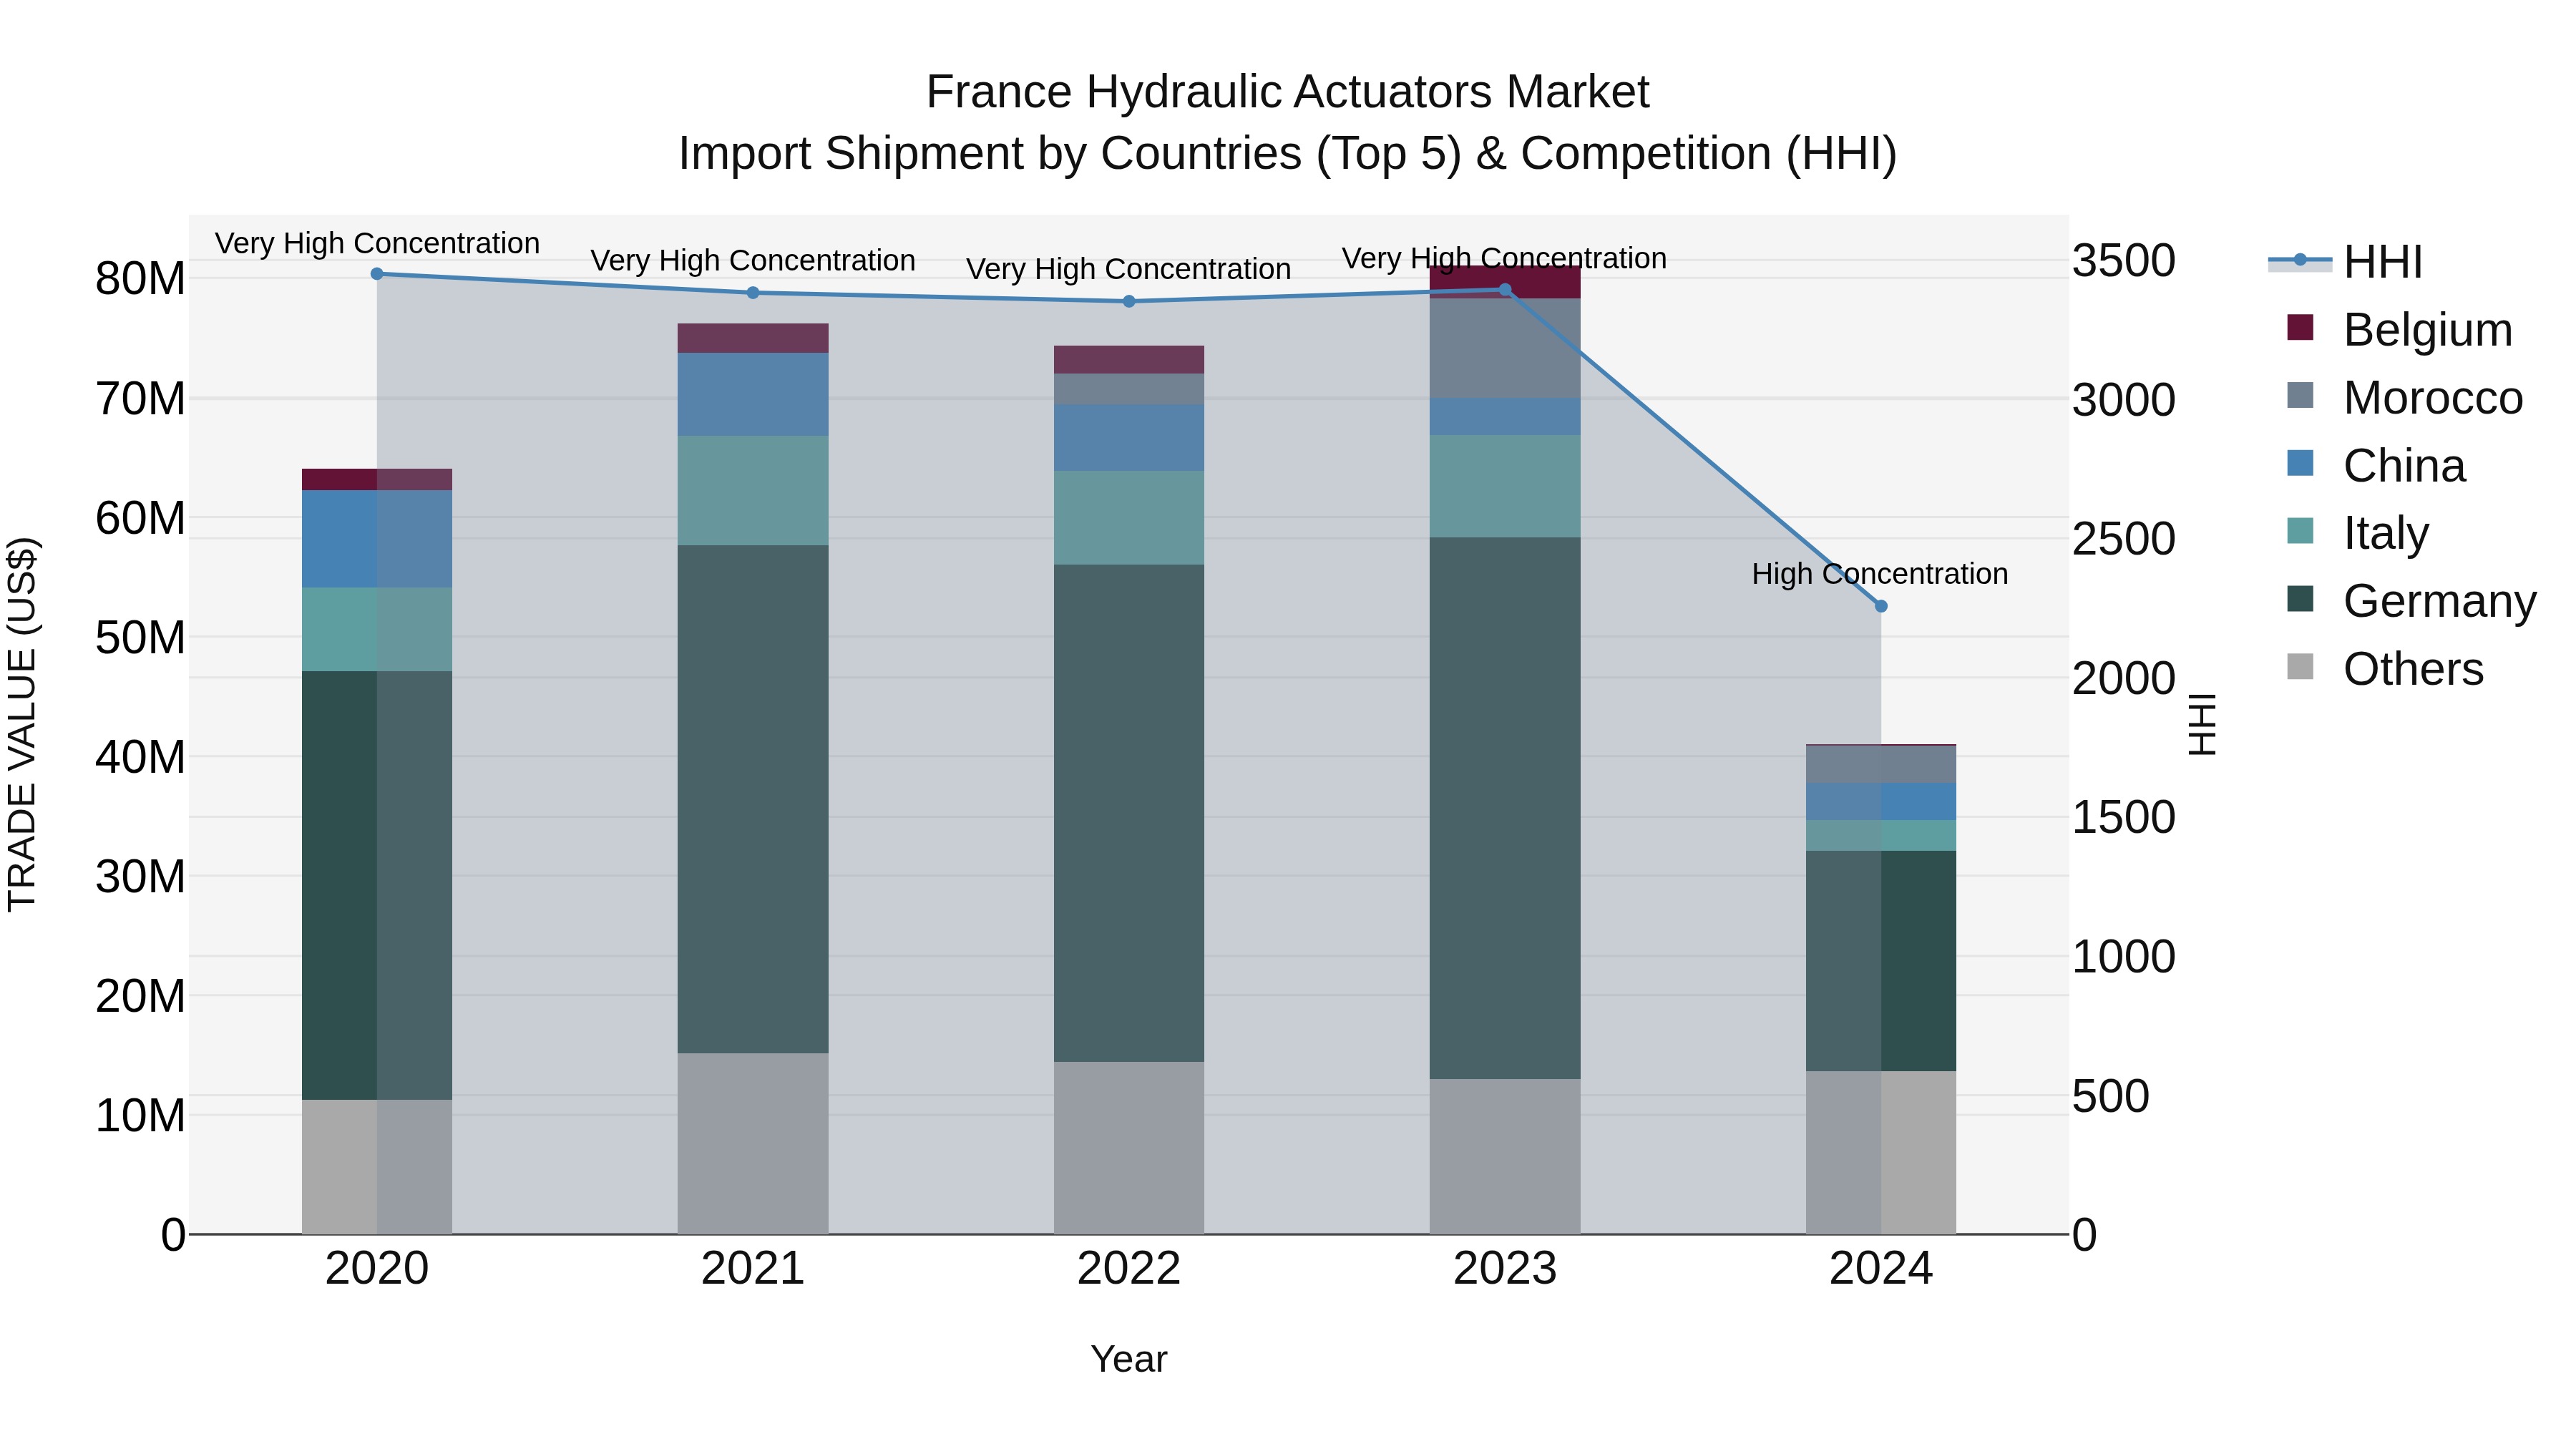Image resolution: width=2576 pixels, height=1449 pixels.
Task: Click the Italy segment of the 2021 bar
Action: 753,490
